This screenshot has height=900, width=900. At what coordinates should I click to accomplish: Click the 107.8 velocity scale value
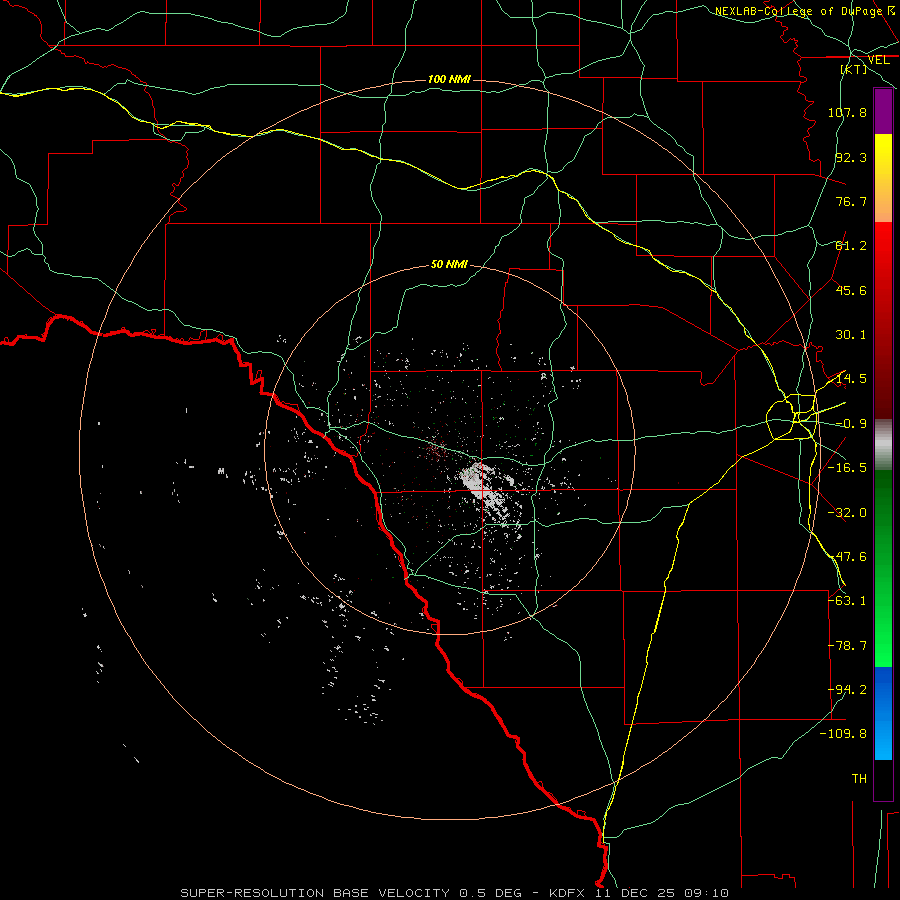pyautogui.click(x=847, y=112)
